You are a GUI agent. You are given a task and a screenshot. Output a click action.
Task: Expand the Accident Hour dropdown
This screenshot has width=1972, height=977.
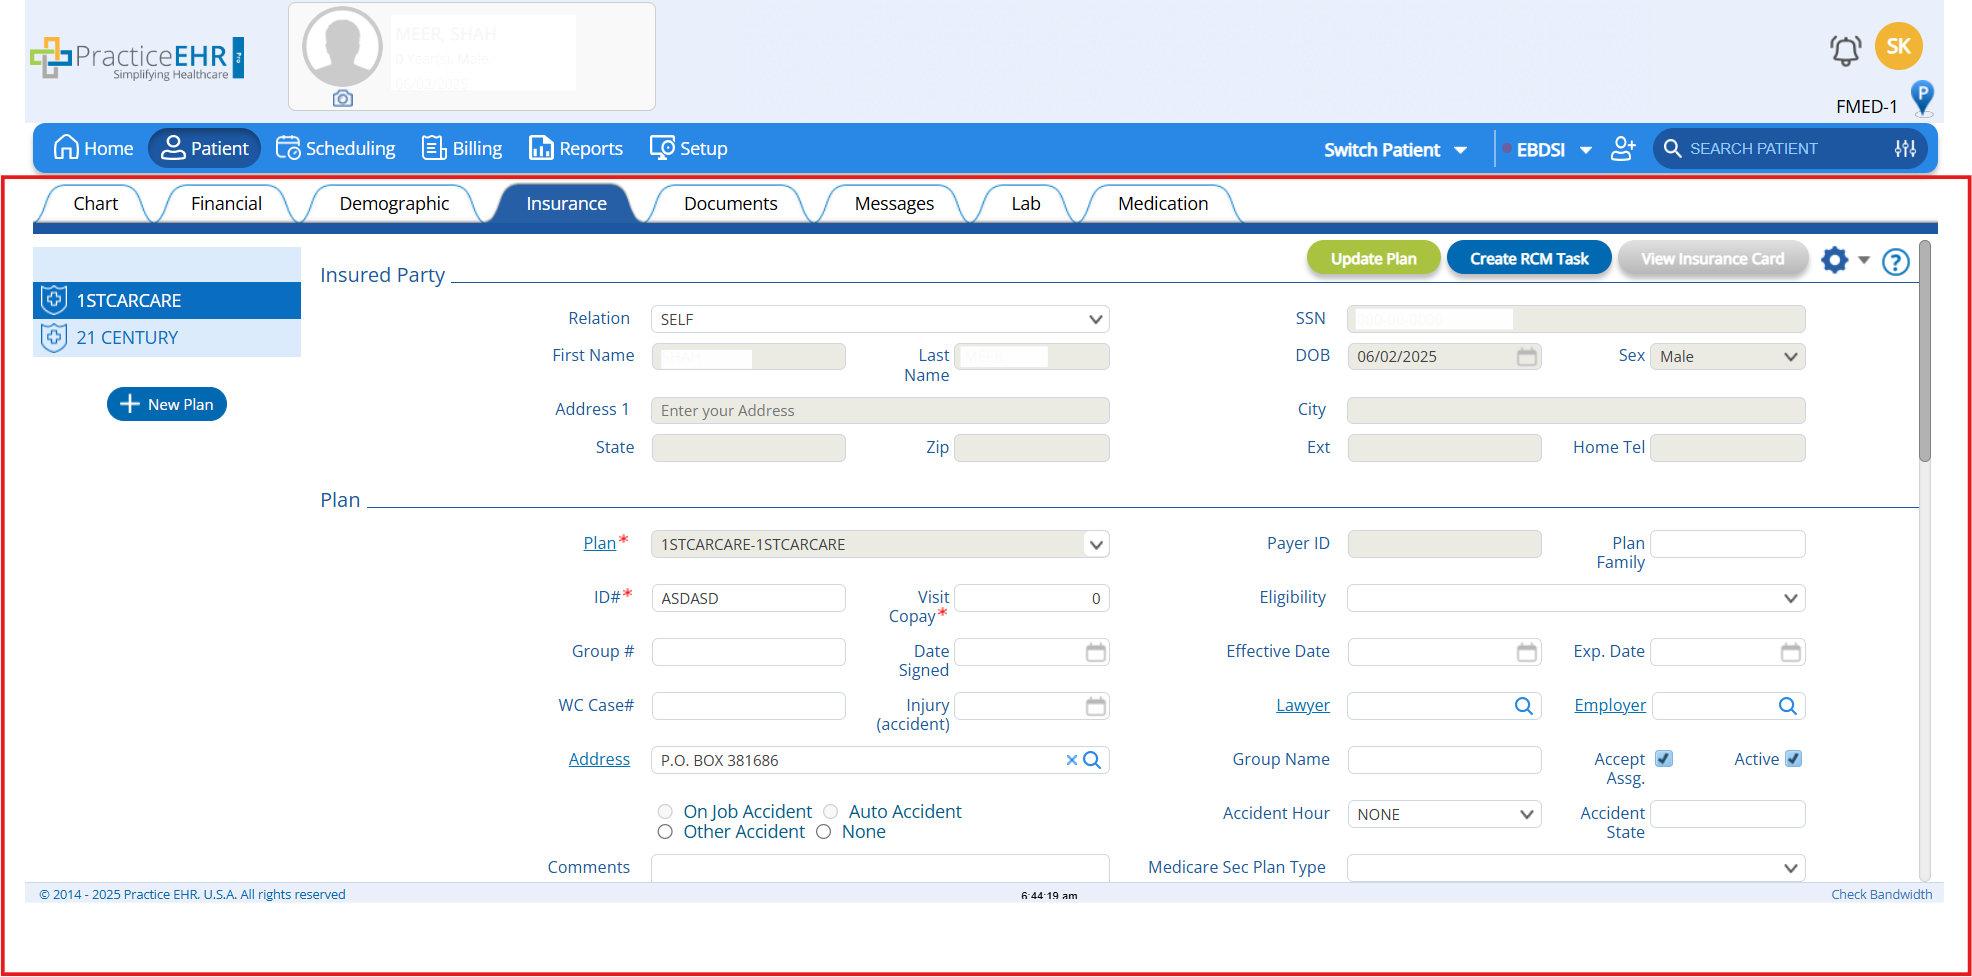coord(1526,814)
